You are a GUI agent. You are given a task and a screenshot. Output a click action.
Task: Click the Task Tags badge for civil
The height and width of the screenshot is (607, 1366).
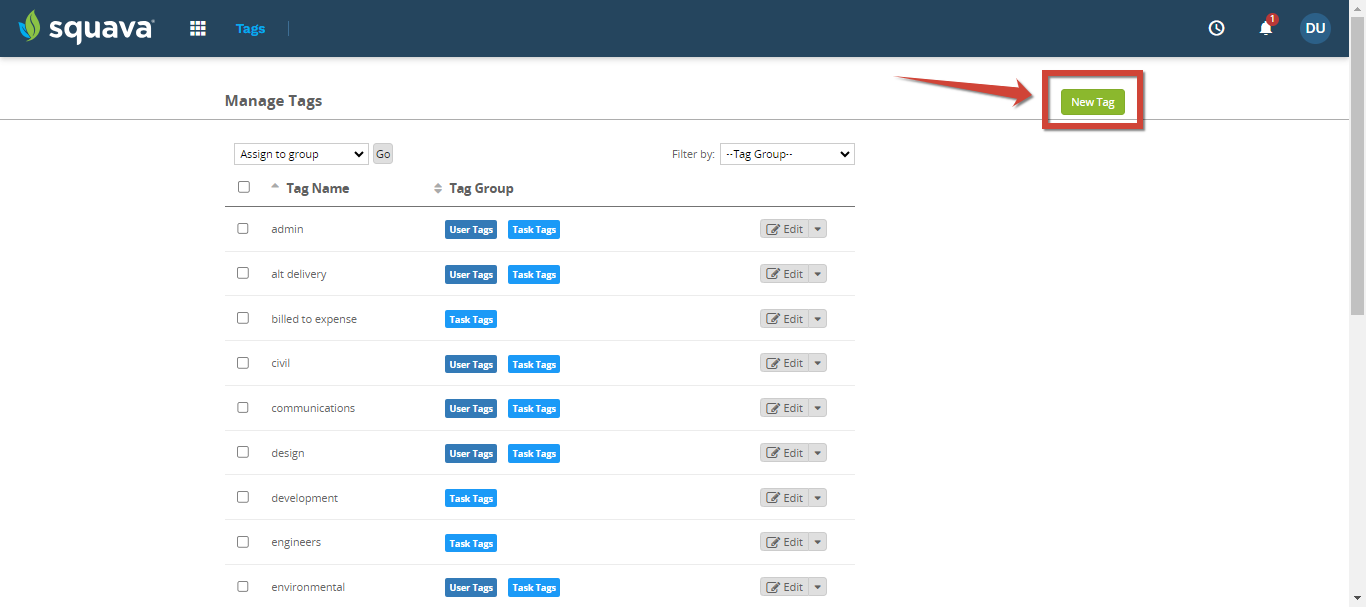pyautogui.click(x=534, y=364)
